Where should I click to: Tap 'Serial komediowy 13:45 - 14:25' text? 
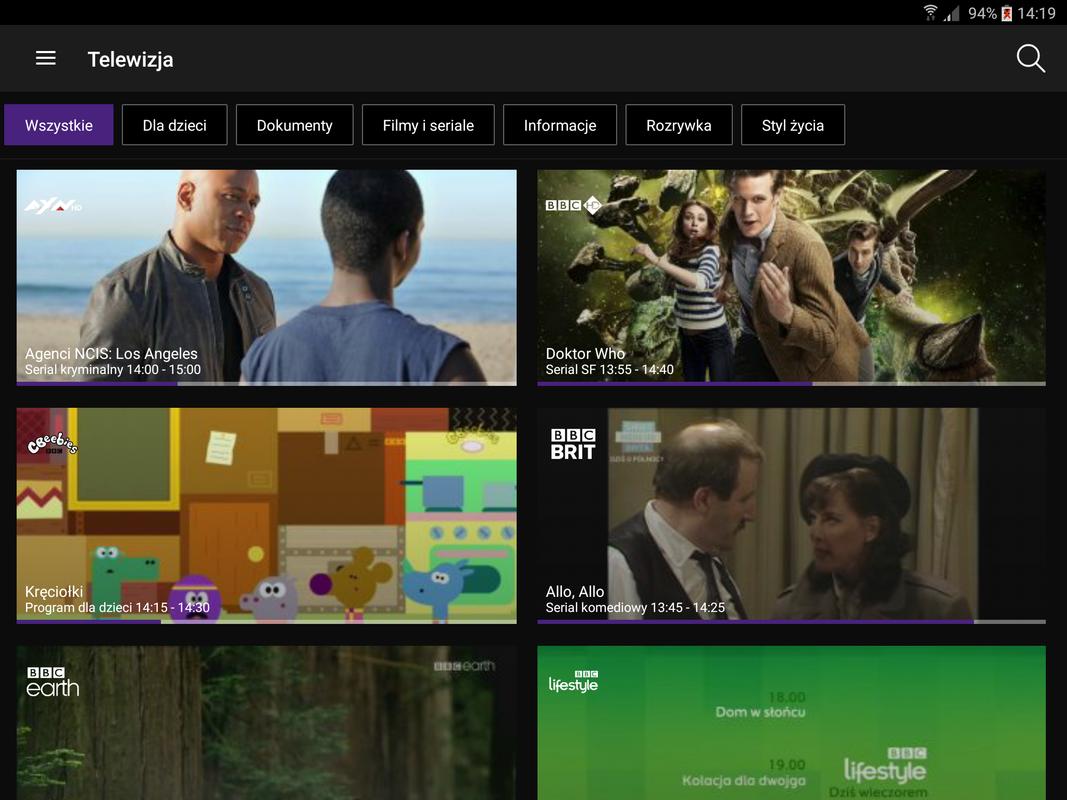636,608
